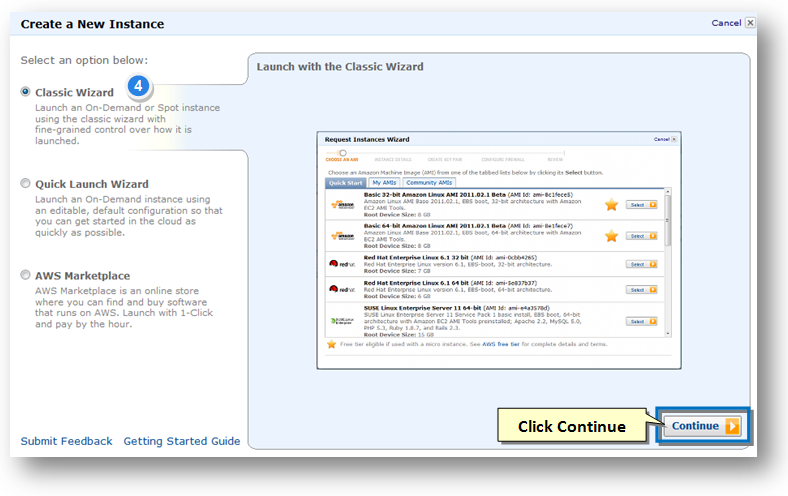The image size is (788, 496).
Task: Click the Cancel link inside the Request Instances Wizard
Action: [661, 139]
